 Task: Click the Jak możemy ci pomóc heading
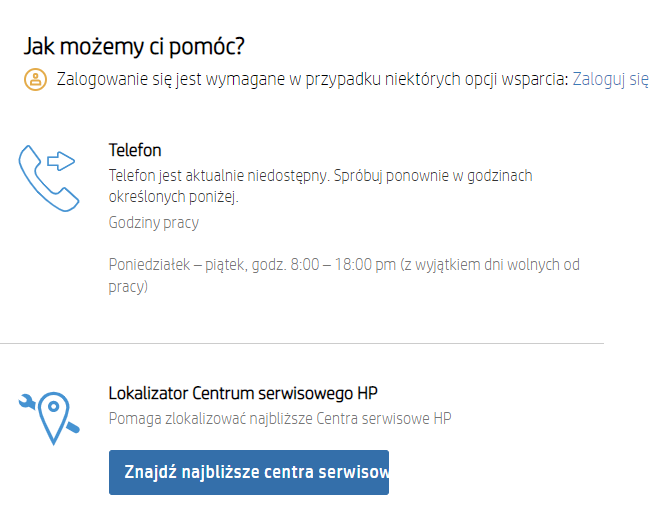coord(134,46)
